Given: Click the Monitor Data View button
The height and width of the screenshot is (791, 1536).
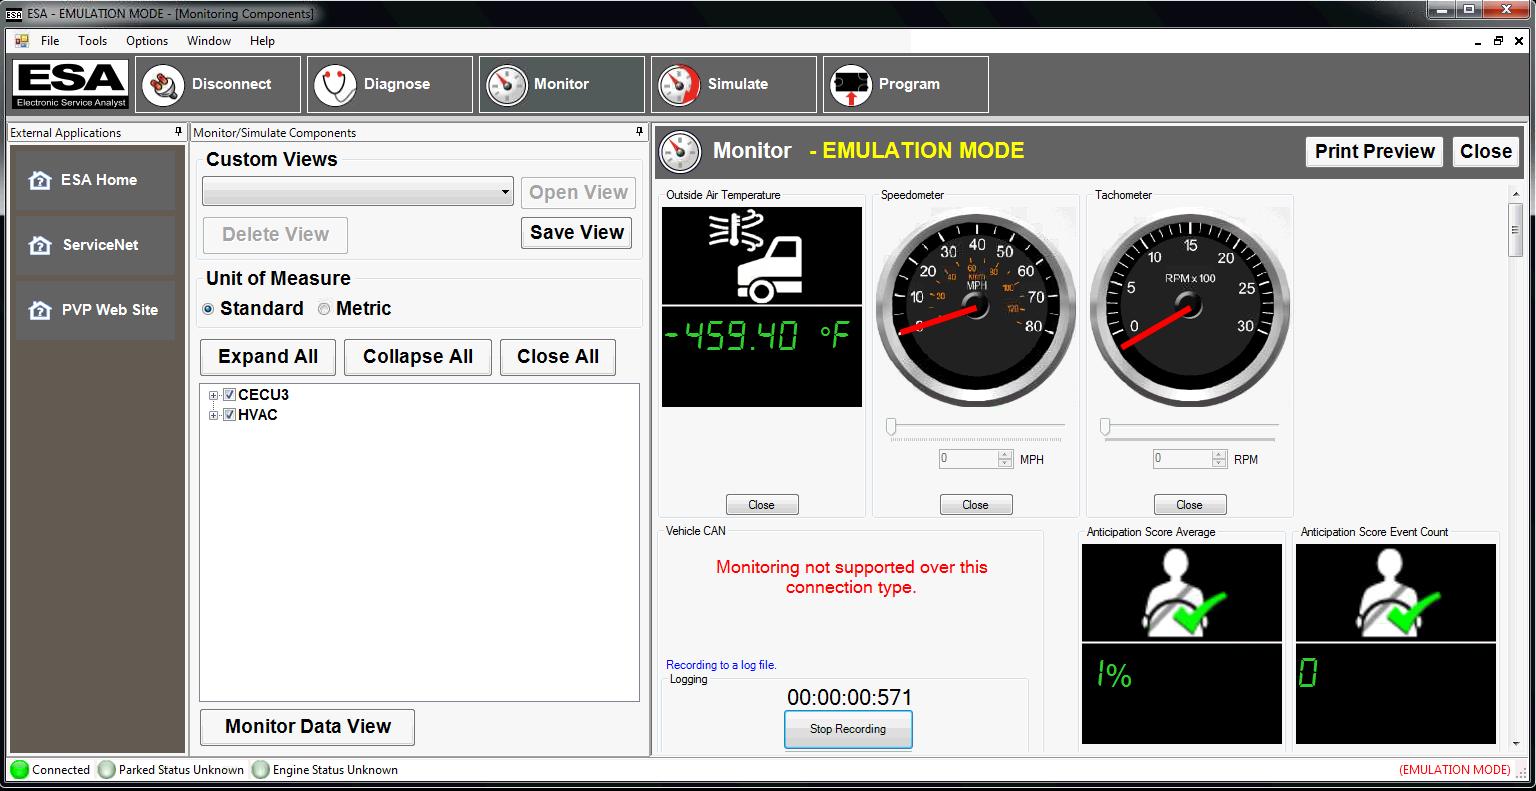Looking at the screenshot, I should 308,727.
